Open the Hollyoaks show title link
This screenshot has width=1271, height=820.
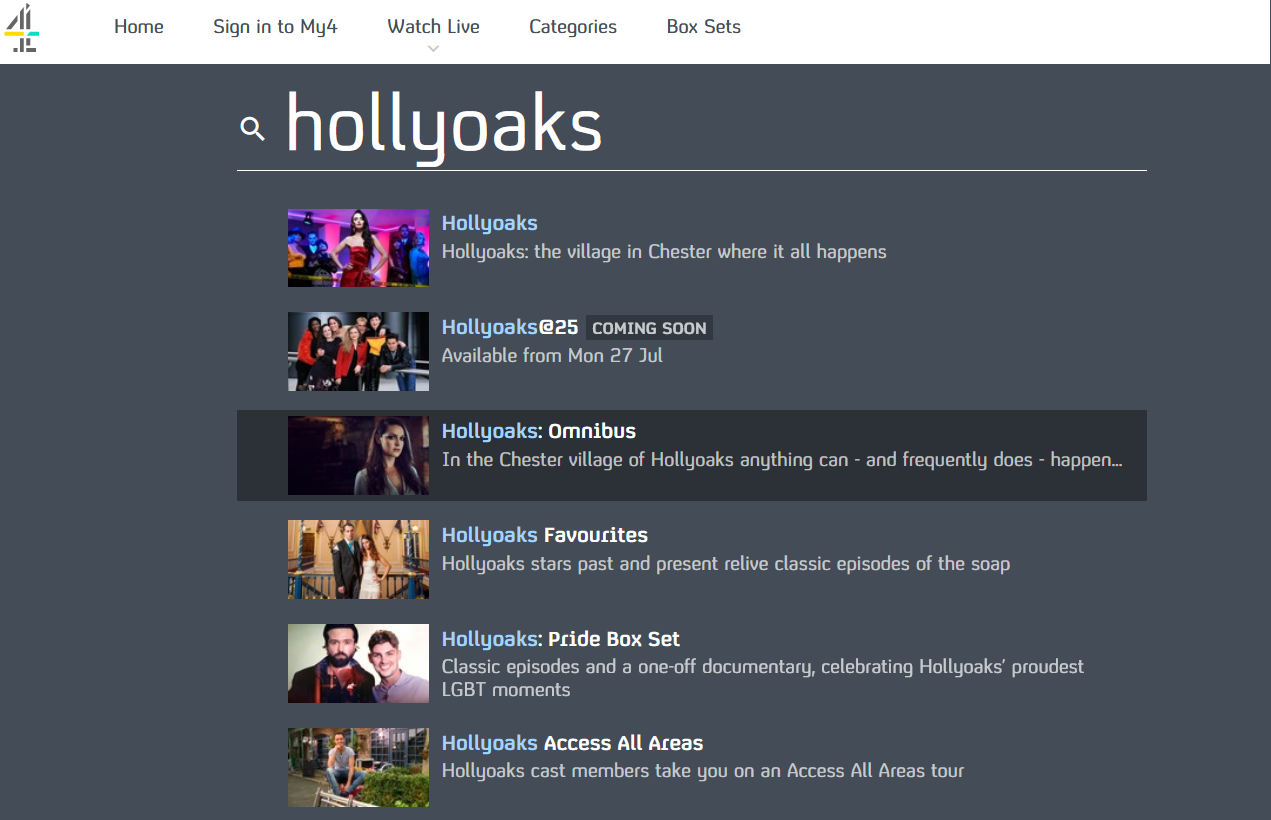(x=490, y=223)
